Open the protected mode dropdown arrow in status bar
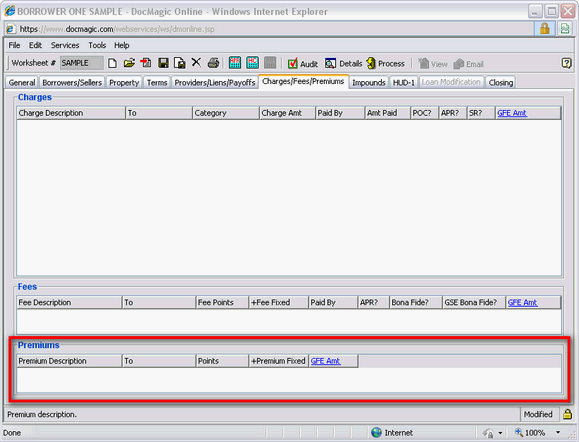Viewport: 579px width, 442px height. coord(500,433)
